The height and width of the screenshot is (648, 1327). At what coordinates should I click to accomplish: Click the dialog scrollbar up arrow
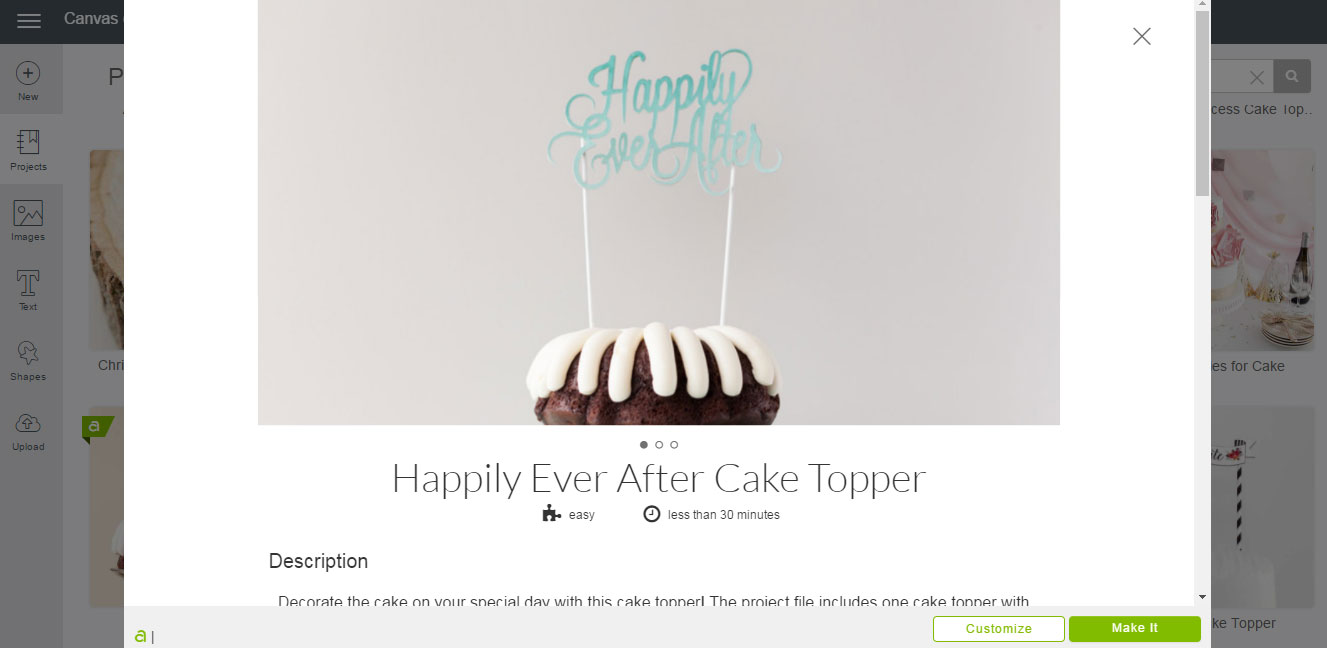pyautogui.click(x=1202, y=5)
